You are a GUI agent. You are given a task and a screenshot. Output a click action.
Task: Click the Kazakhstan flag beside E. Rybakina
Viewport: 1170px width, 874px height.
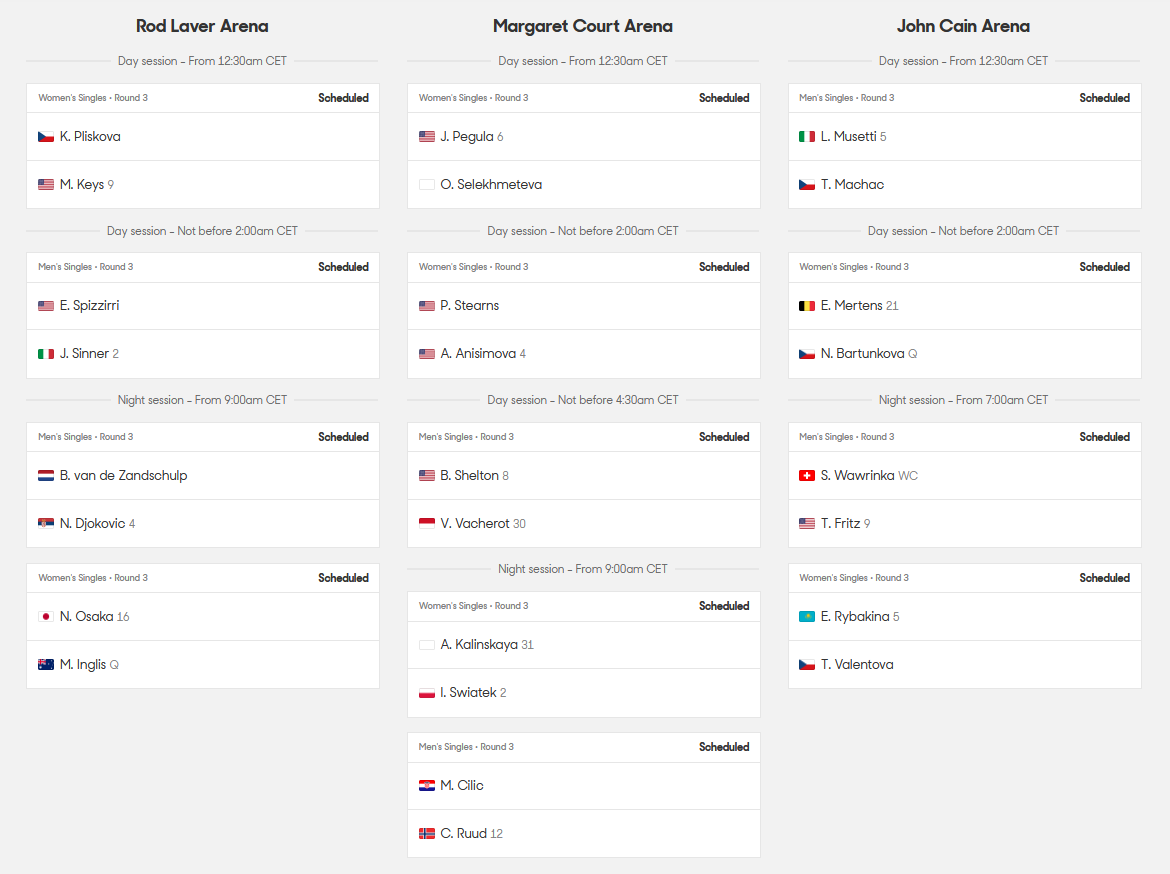(807, 617)
